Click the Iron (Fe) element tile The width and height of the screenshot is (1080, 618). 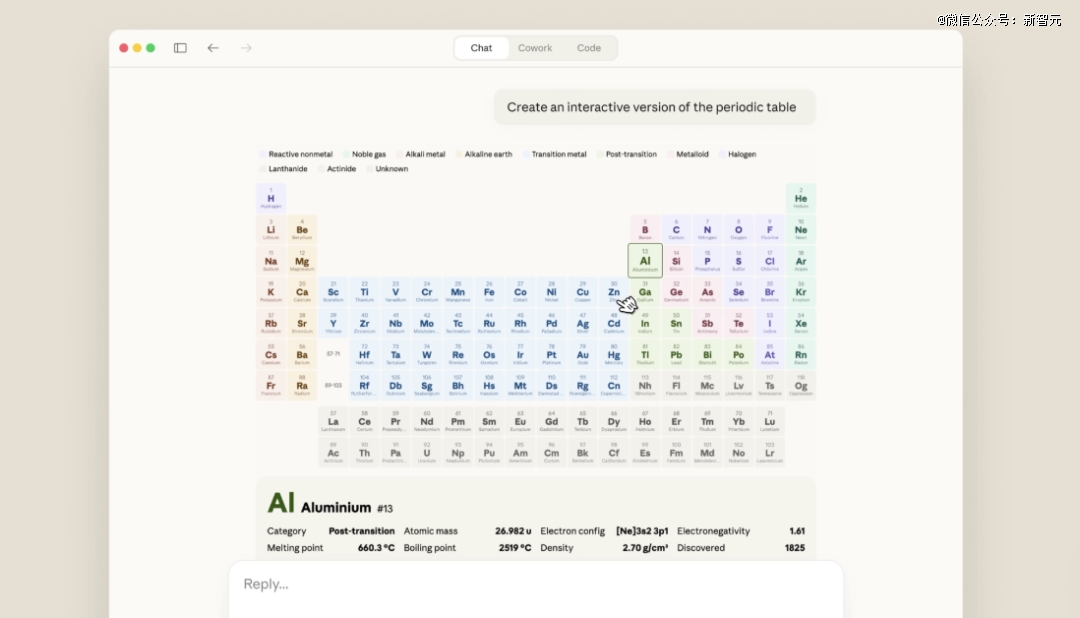pyautogui.click(x=489, y=293)
